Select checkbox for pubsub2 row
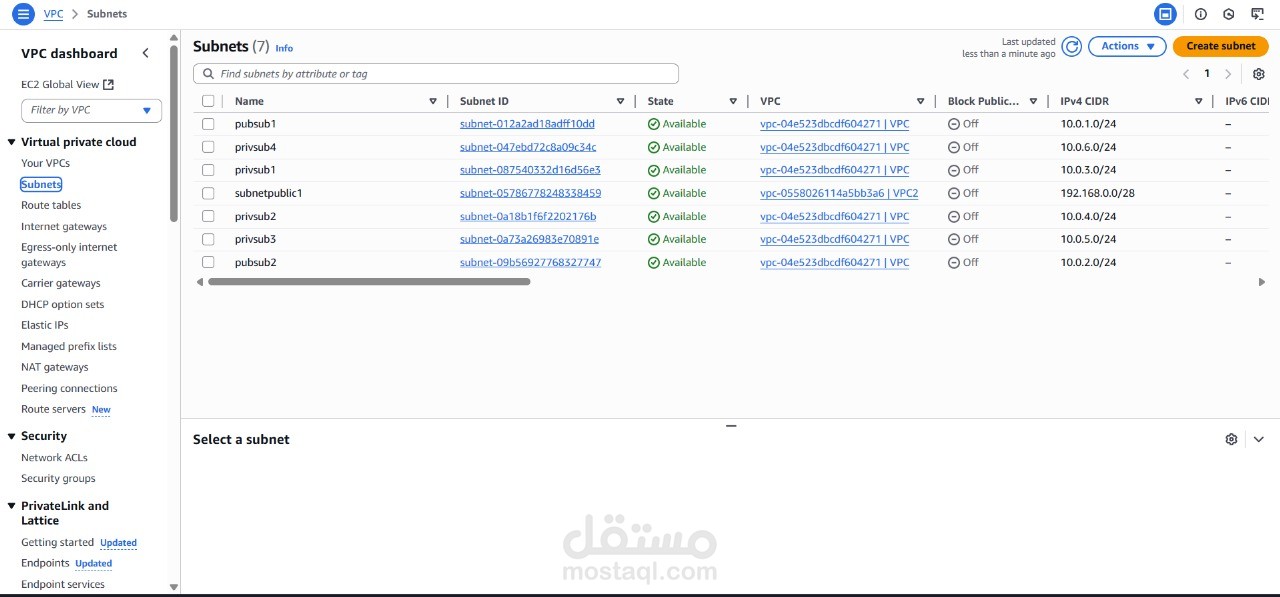Screen dimensions: 1280x597 208,262
